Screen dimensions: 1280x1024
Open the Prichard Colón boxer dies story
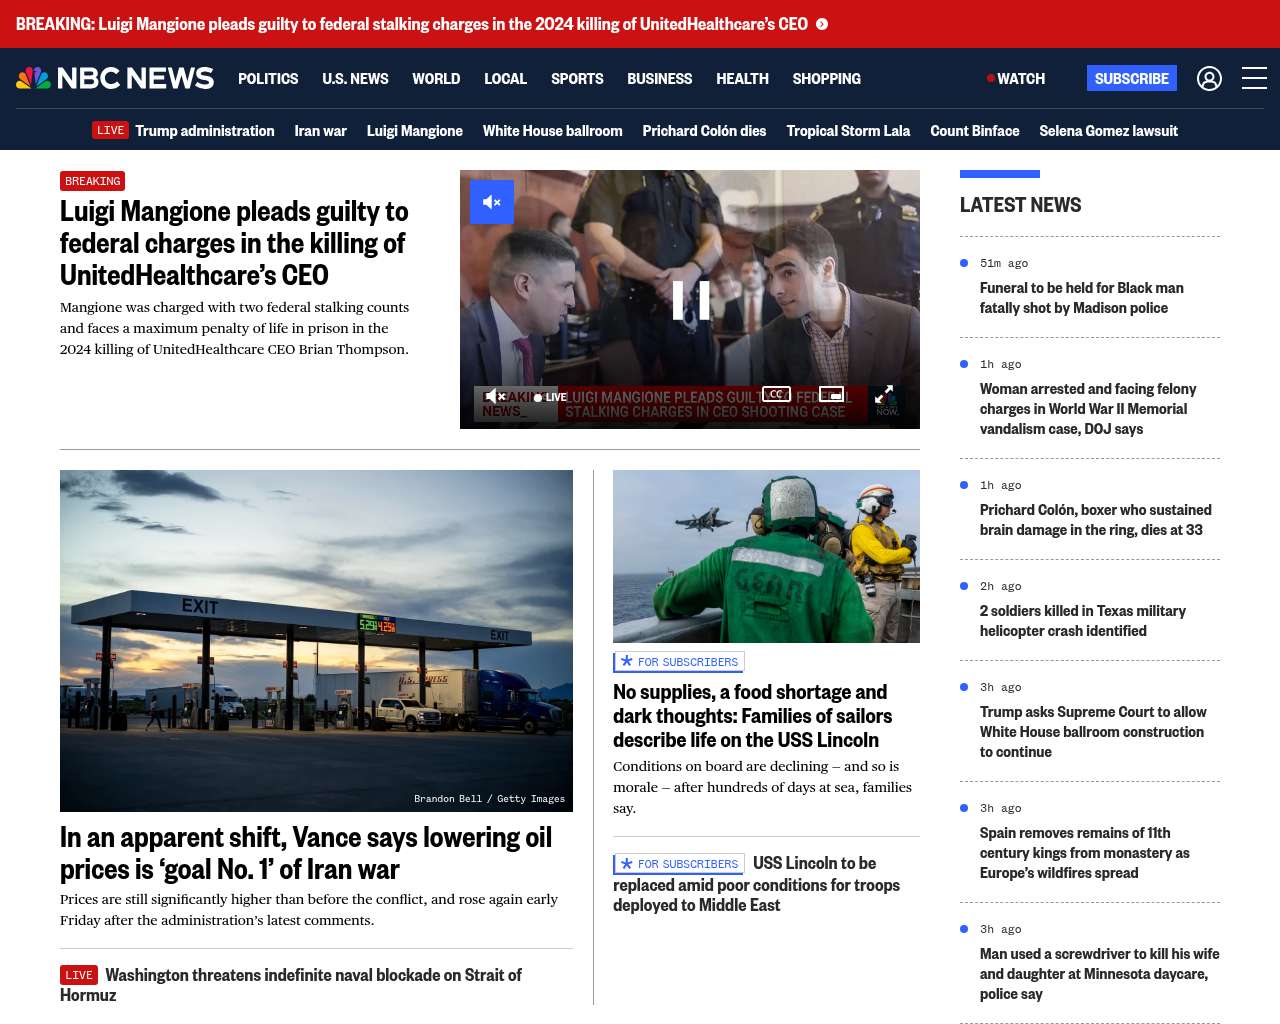pos(1096,520)
